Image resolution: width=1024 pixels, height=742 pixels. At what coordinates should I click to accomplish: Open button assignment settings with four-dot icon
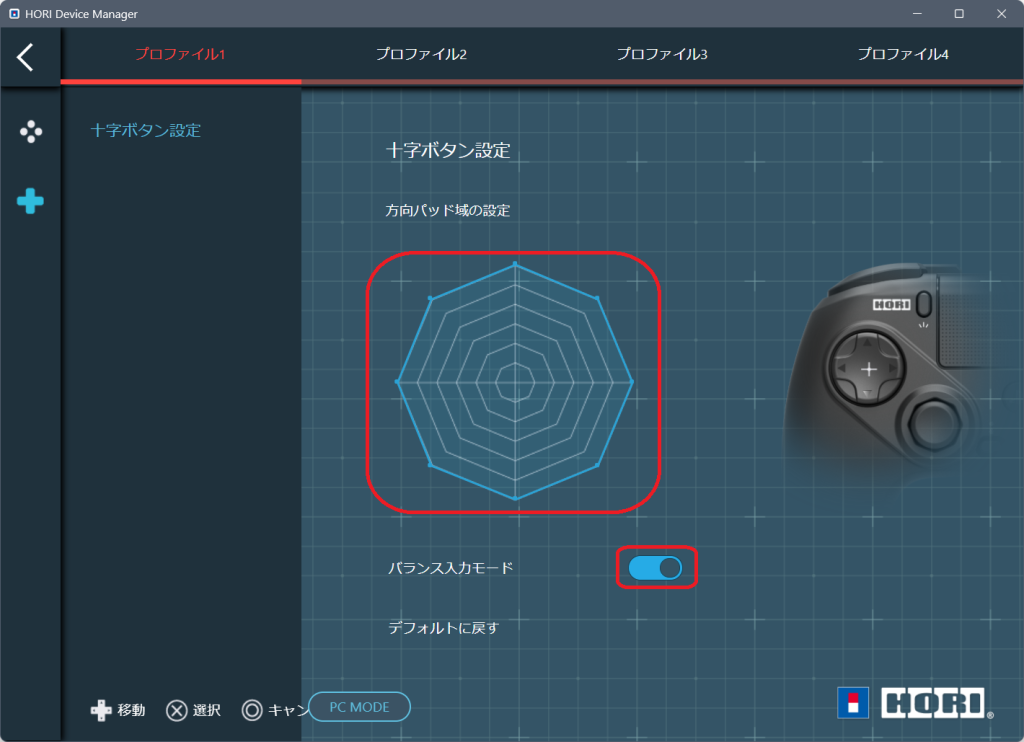point(31,131)
